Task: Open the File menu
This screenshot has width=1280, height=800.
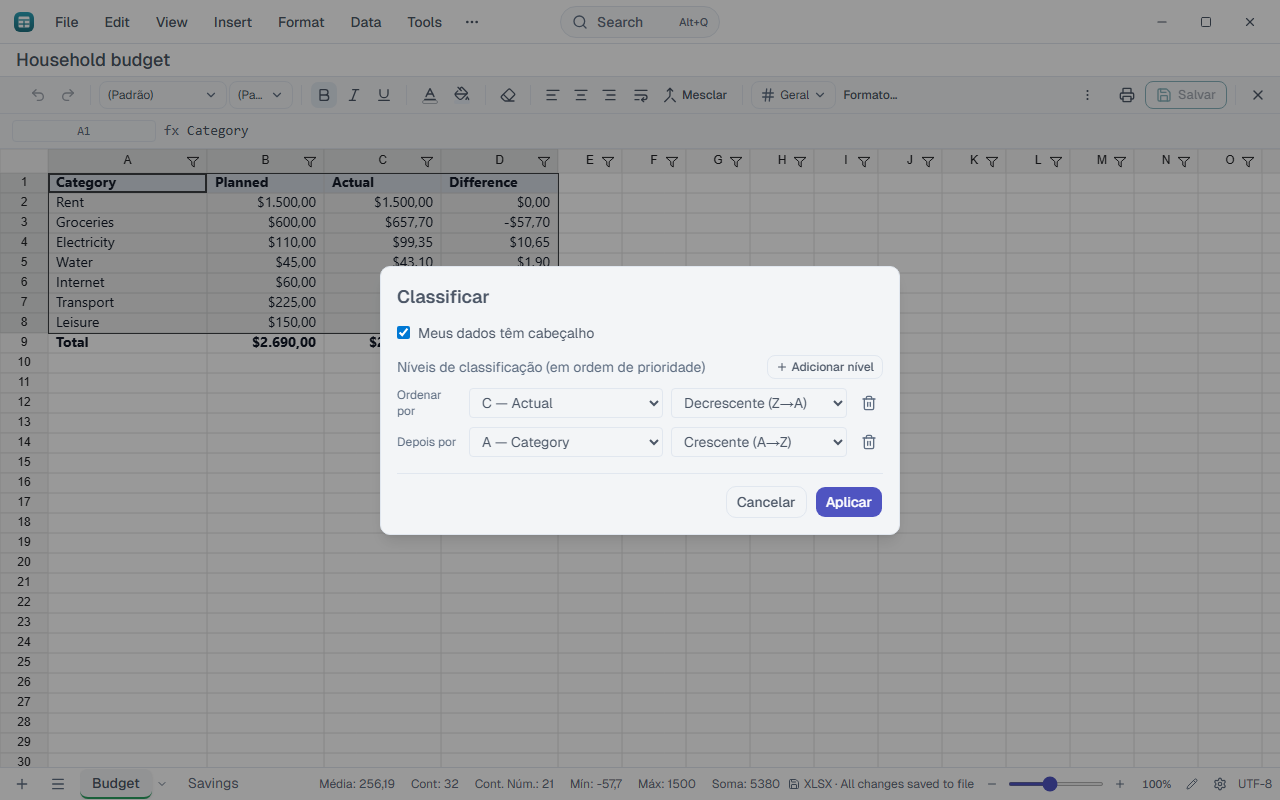Action: [66, 22]
